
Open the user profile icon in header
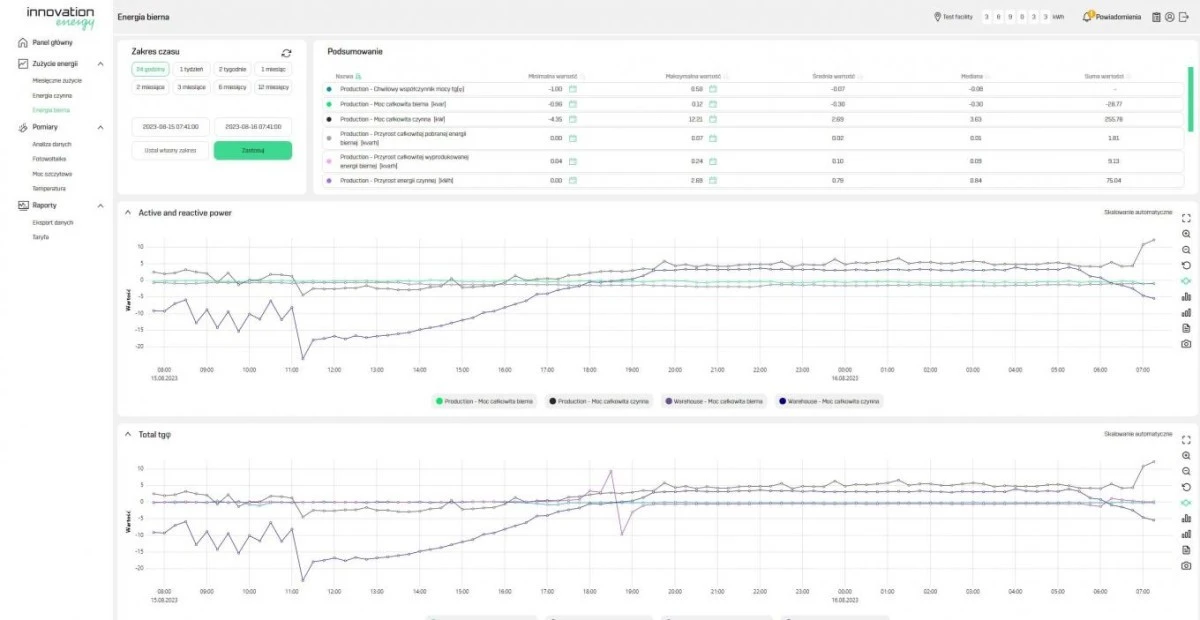coord(1170,17)
